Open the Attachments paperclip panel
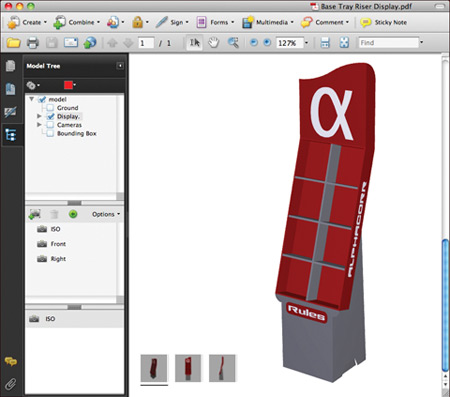The image size is (450, 397). [11, 384]
